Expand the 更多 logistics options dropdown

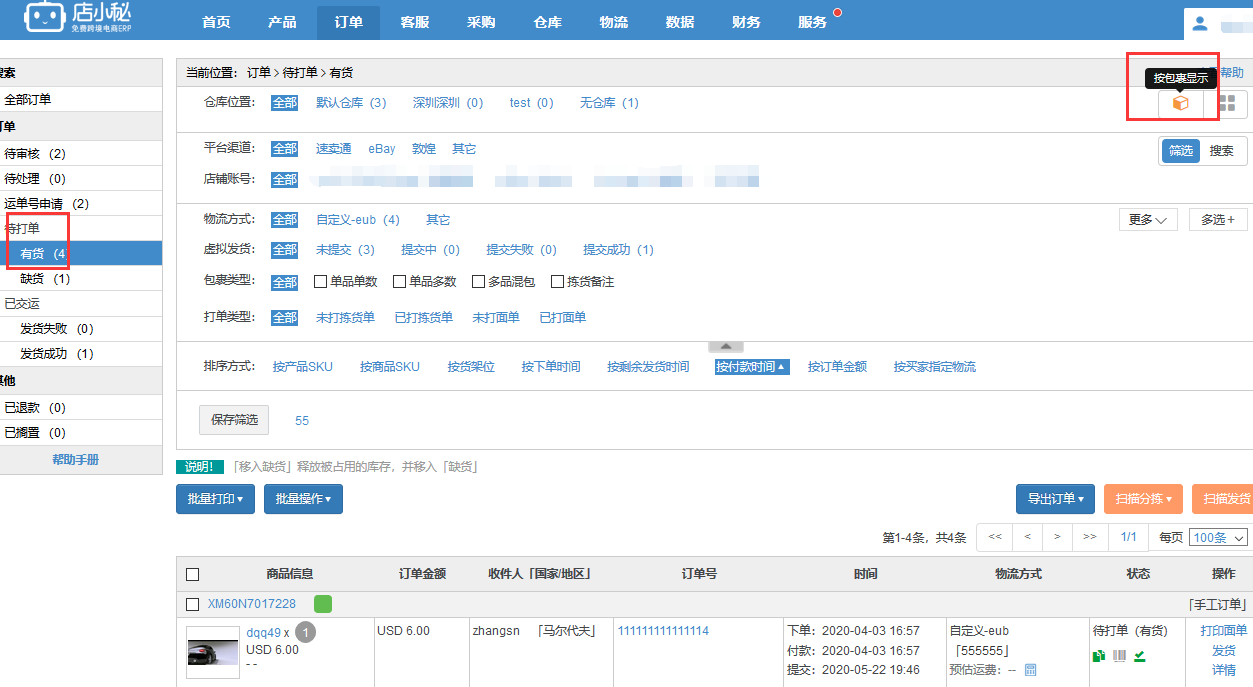tap(1147, 219)
